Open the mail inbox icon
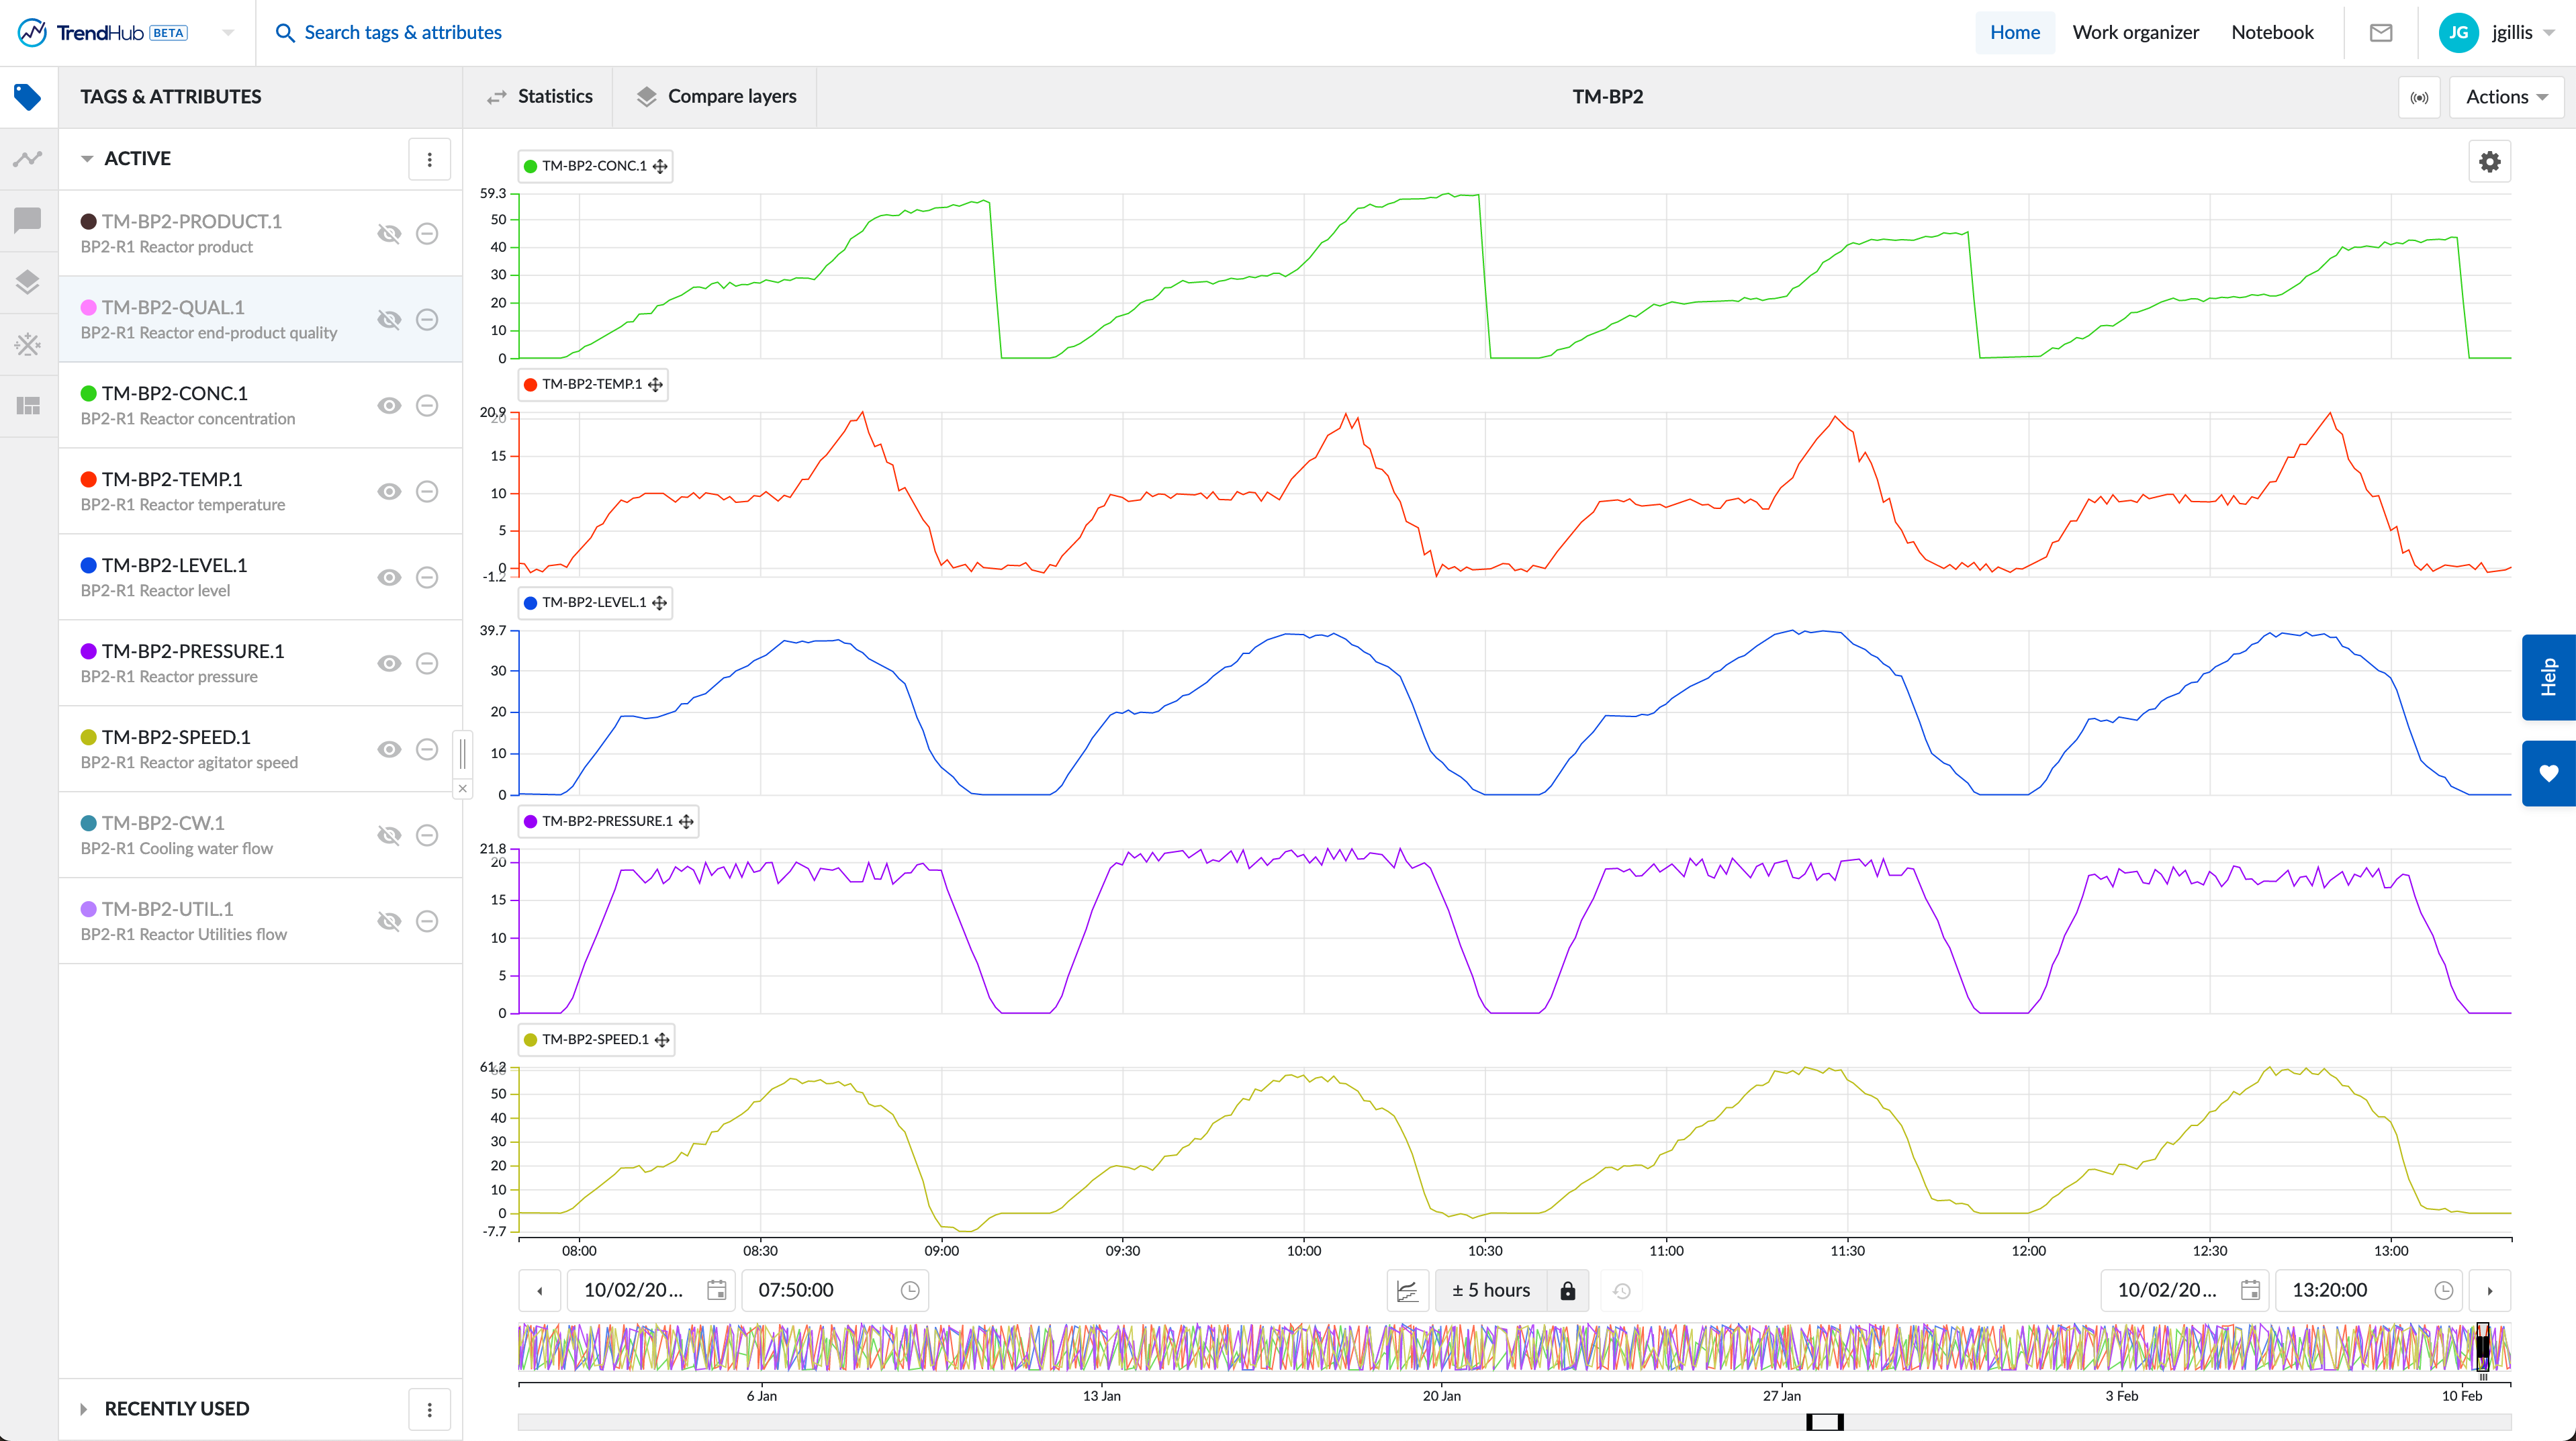Image resolution: width=2576 pixels, height=1441 pixels. (x=2380, y=33)
